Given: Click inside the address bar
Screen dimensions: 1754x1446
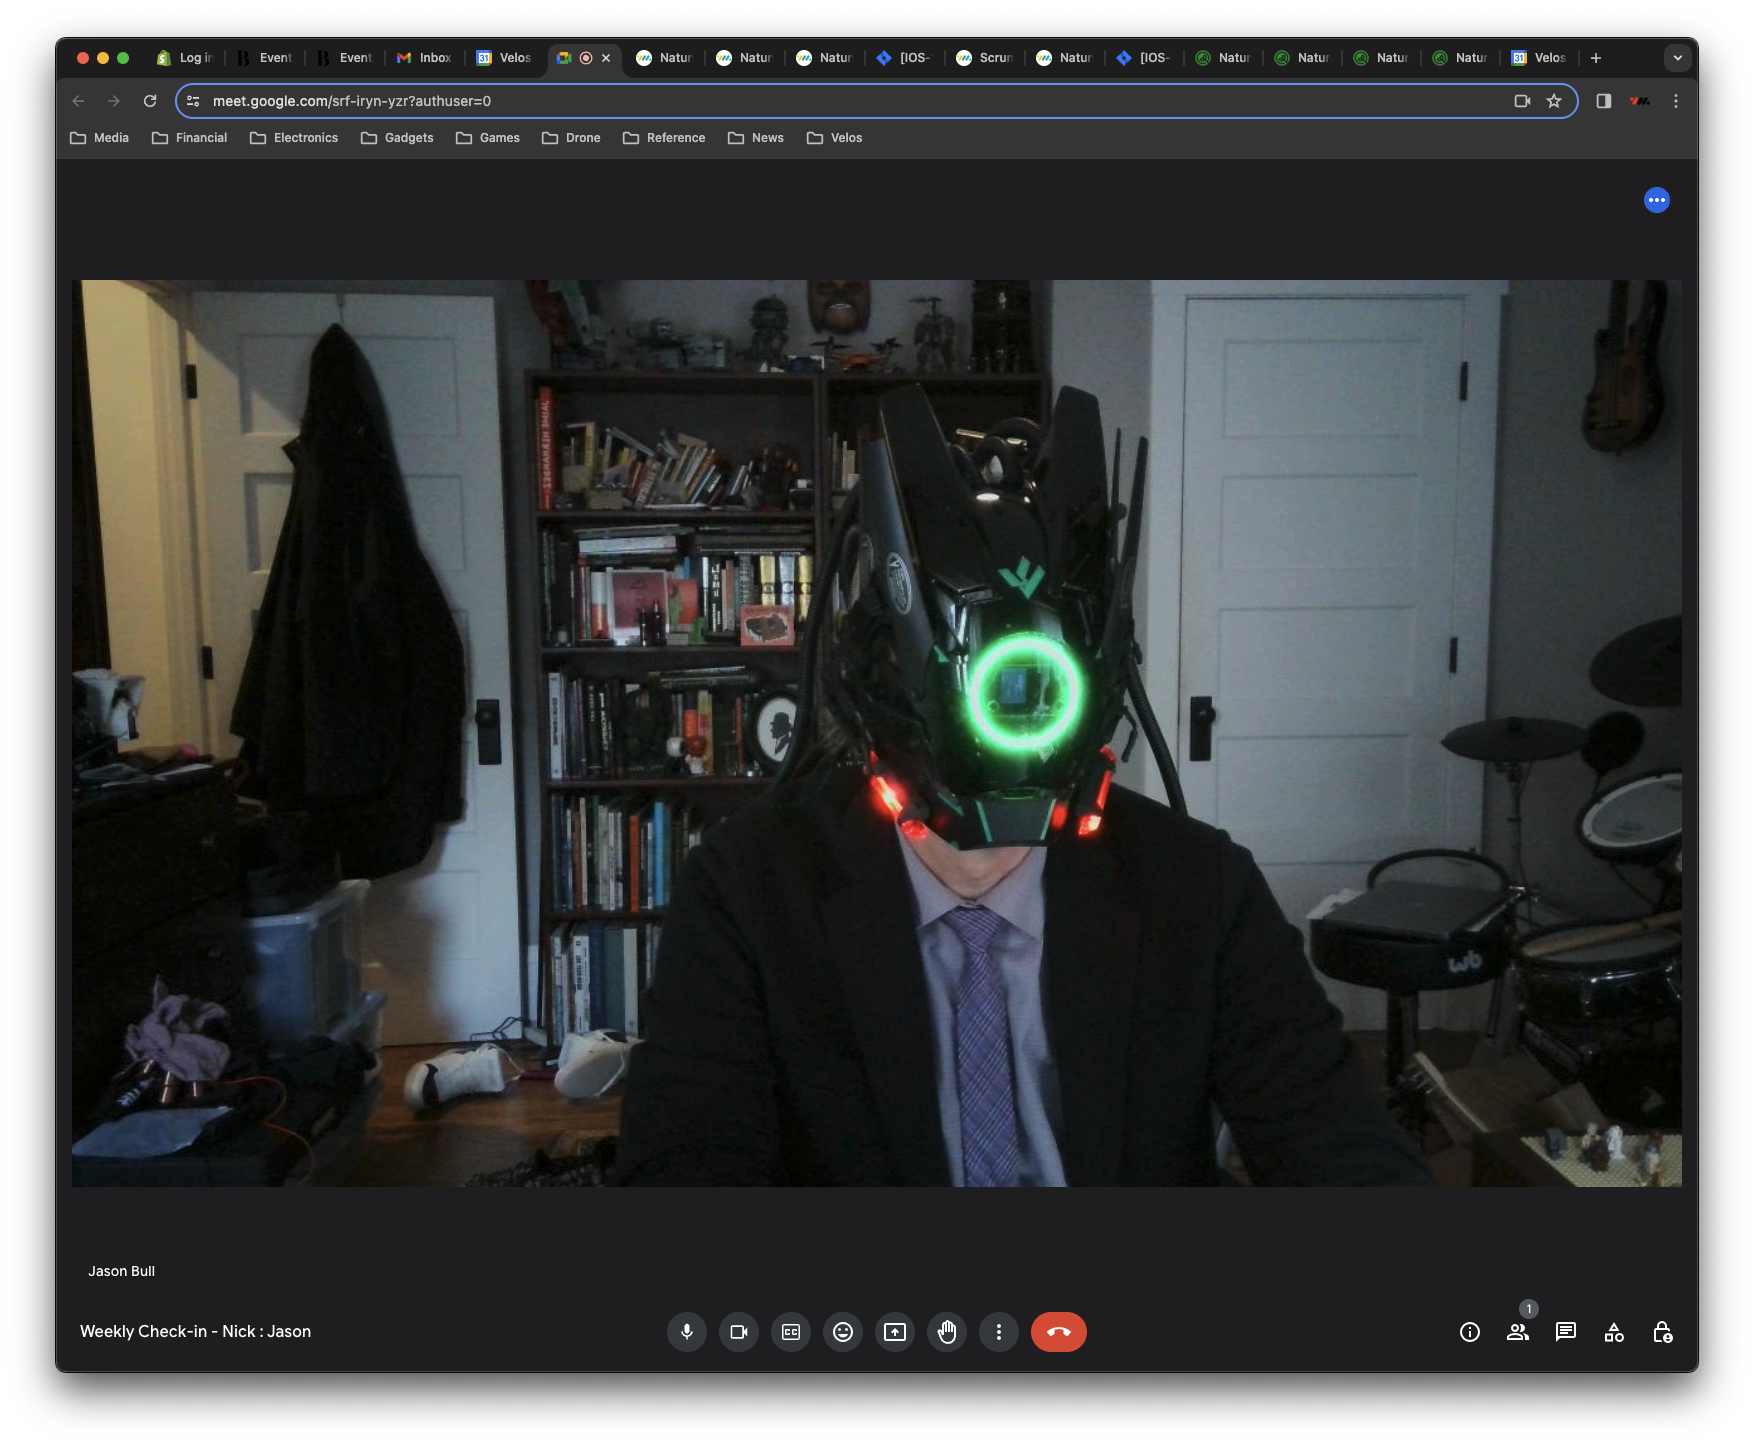Looking at the screenshot, I should 700,100.
